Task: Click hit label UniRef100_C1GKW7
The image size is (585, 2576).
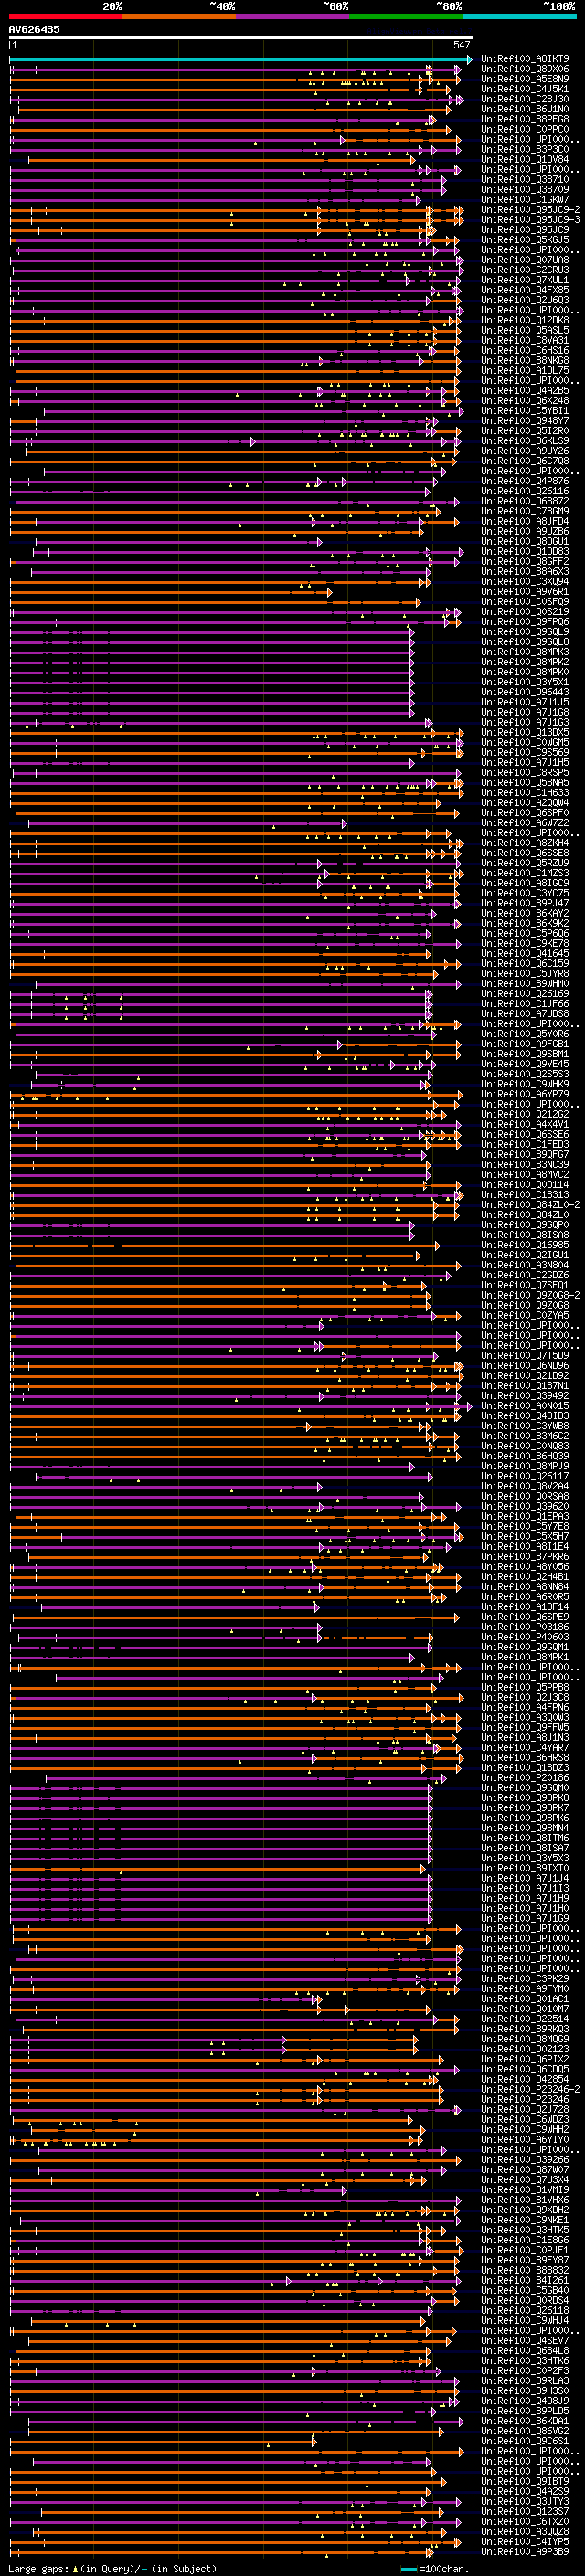Action: click(525, 200)
